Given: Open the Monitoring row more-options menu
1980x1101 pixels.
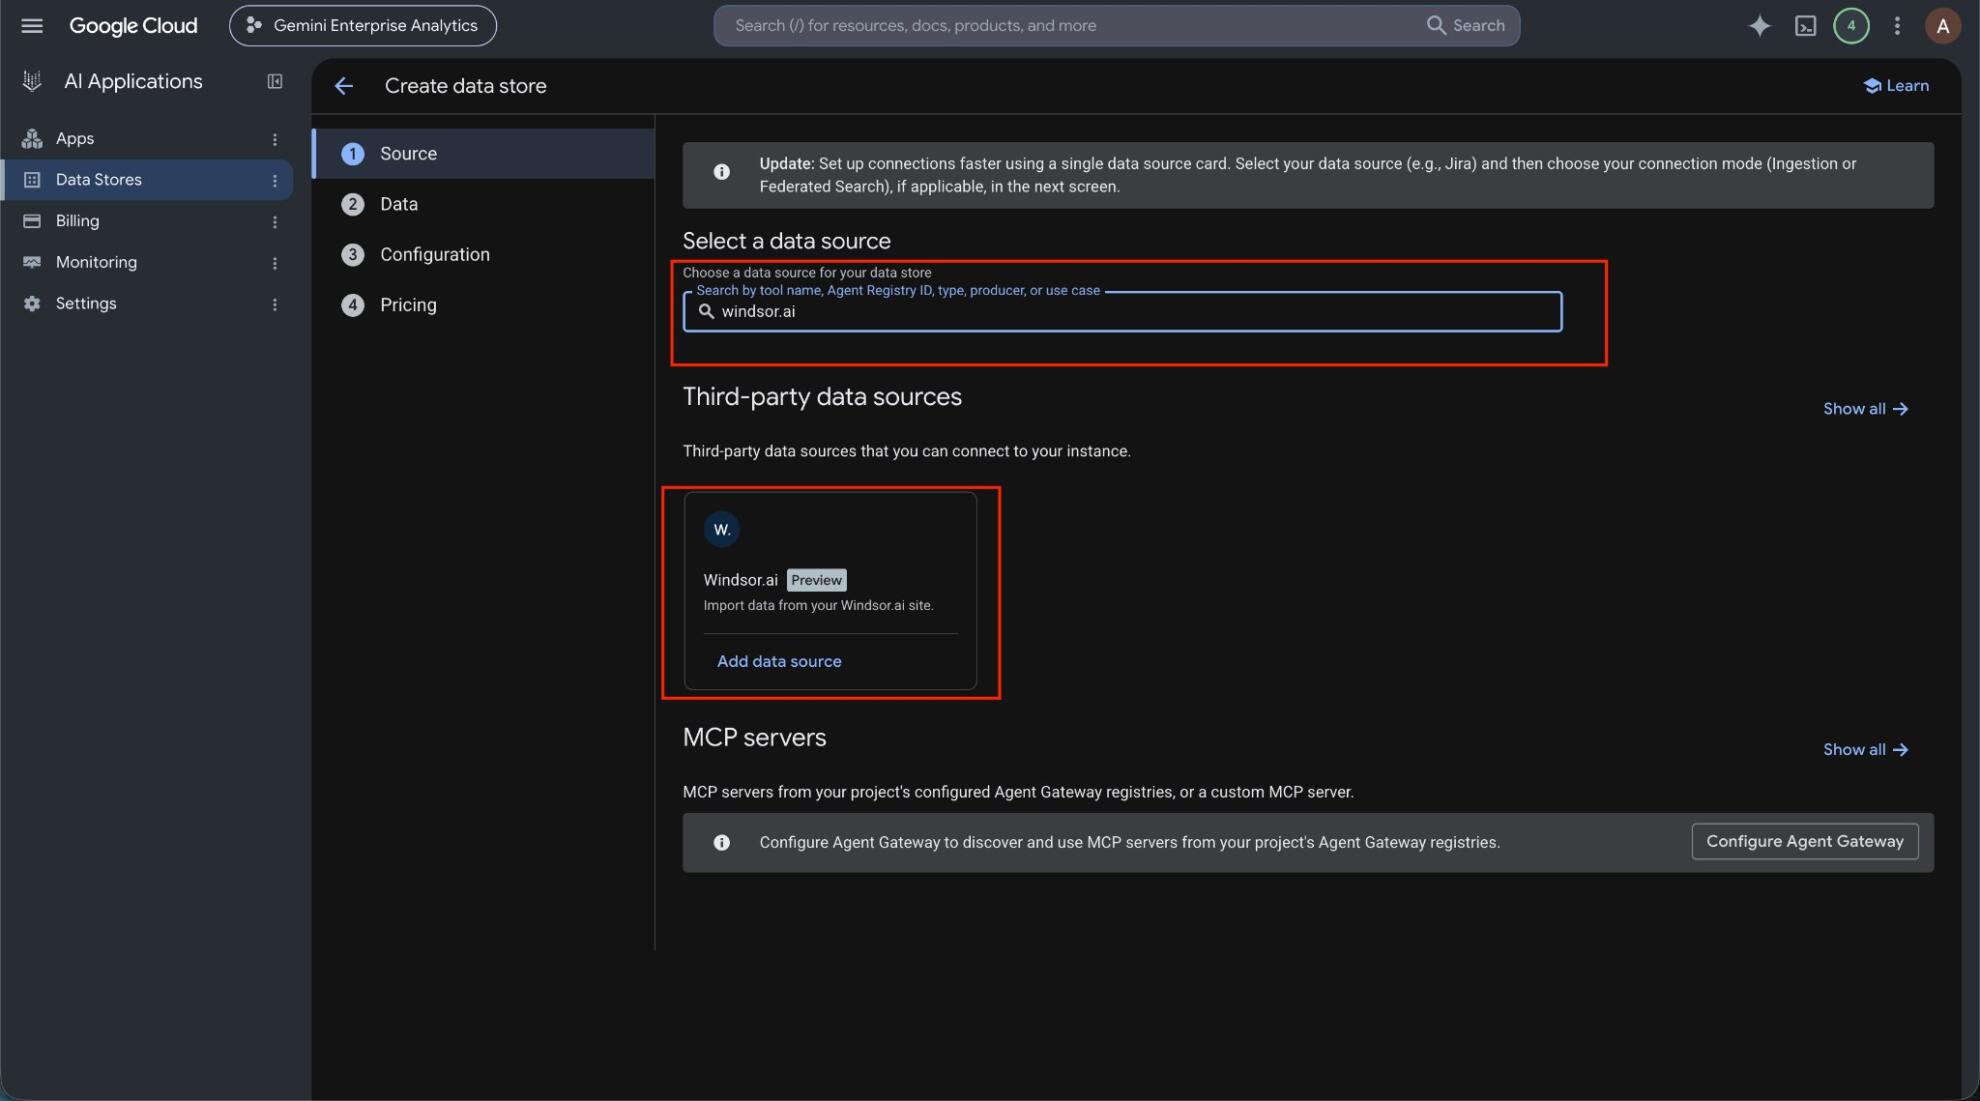Looking at the screenshot, I should 275,263.
